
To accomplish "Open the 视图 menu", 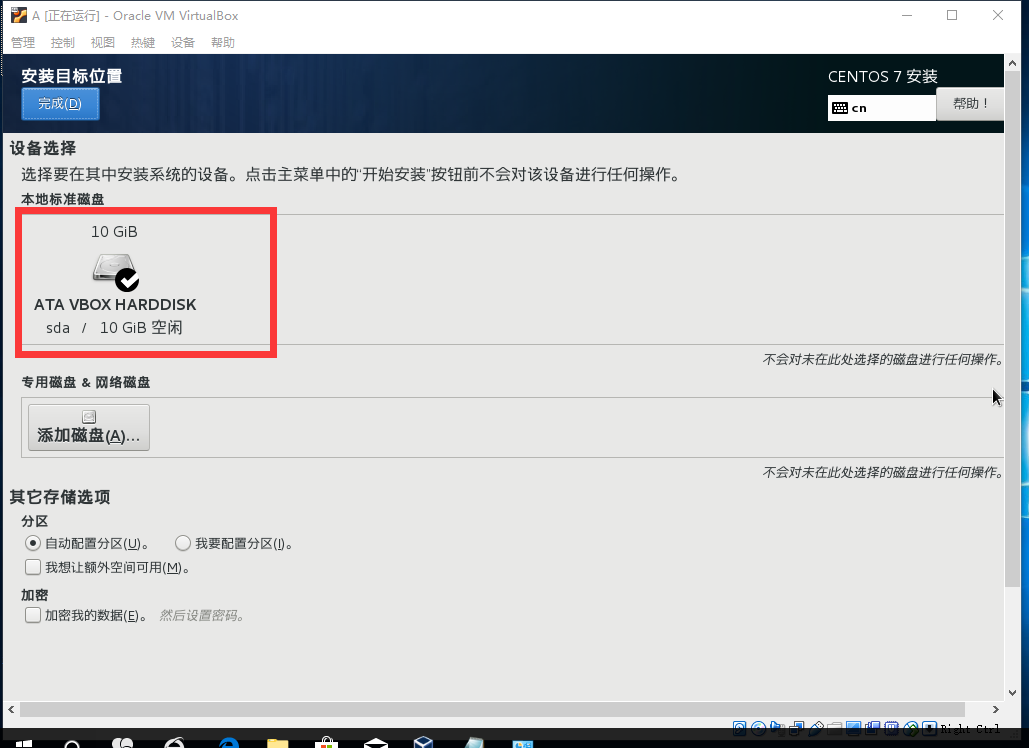I will tap(103, 43).
